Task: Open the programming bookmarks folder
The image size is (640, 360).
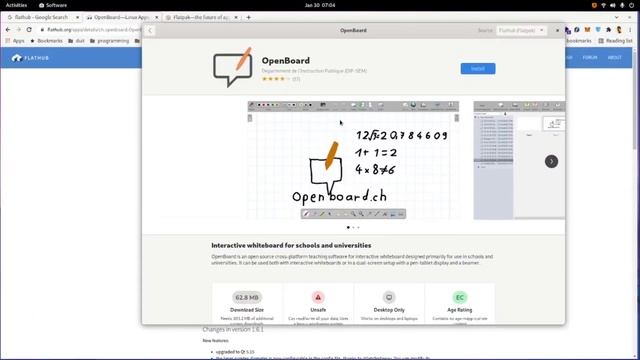Action: click(109, 41)
